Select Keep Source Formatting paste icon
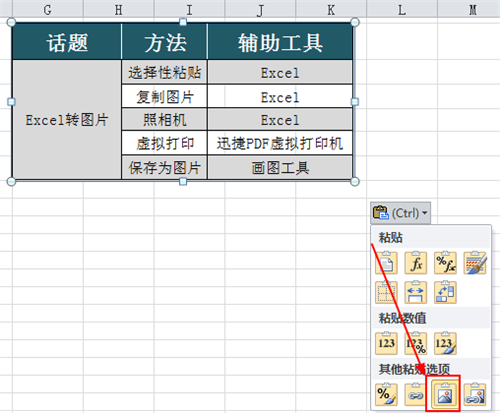The height and width of the screenshot is (413, 500). tap(475, 263)
